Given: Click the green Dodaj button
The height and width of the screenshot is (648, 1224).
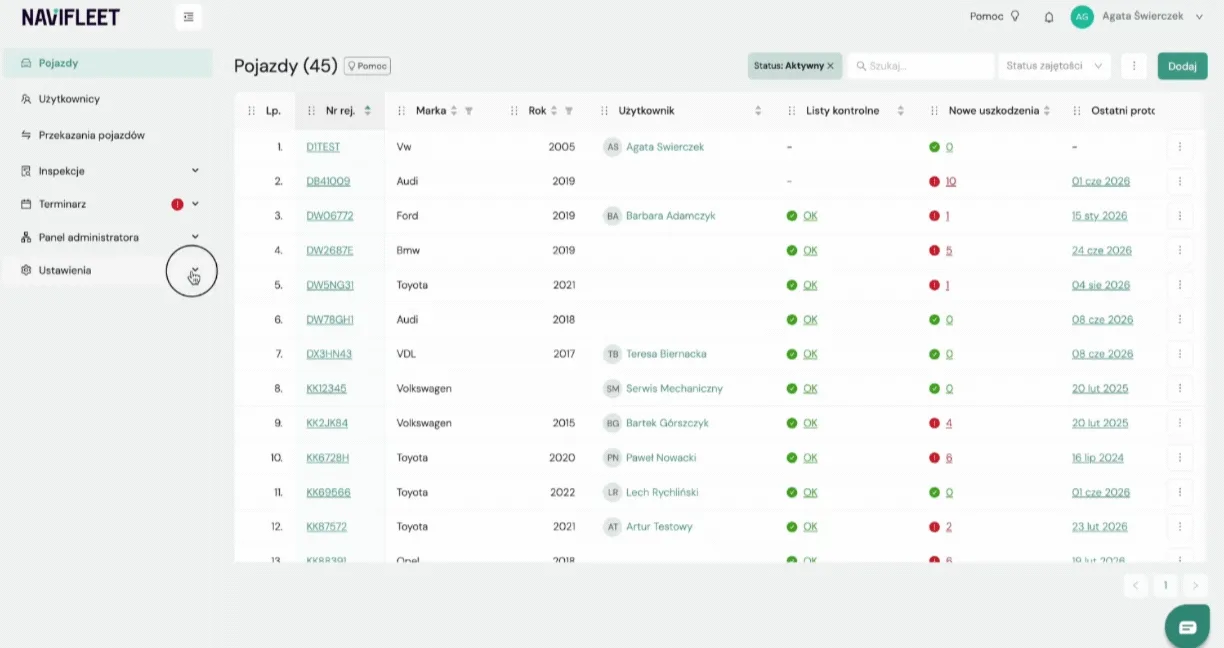Looking at the screenshot, I should (x=1182, y=66).
